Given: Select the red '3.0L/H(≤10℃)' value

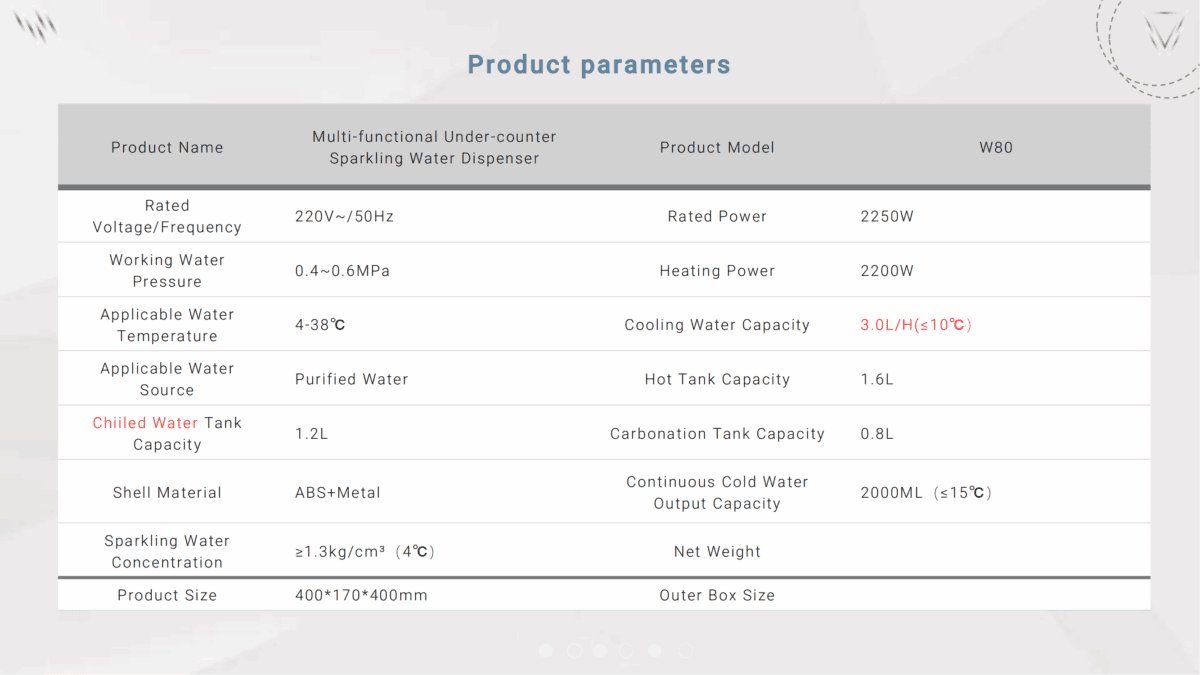Looking at the screenshot, I should (x=916, y=325).
